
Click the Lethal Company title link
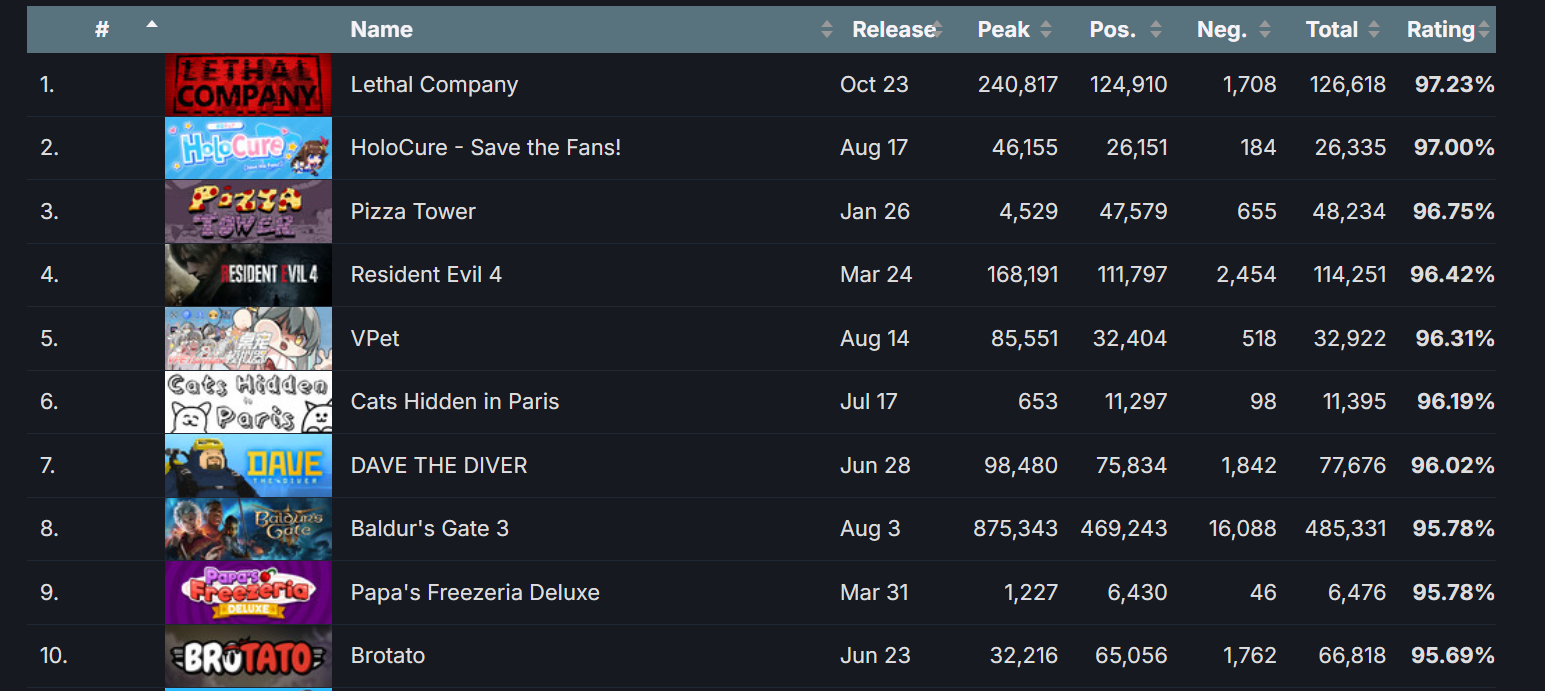[x=434, y=85]
